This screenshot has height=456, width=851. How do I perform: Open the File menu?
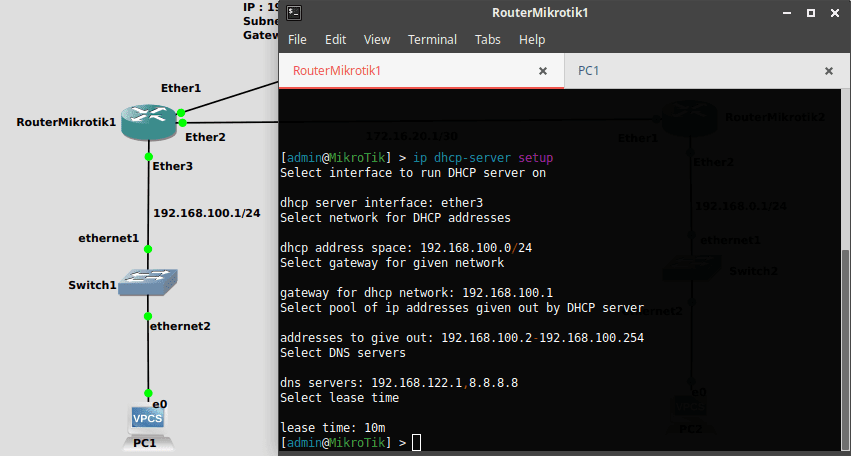(x=297, y=40)
